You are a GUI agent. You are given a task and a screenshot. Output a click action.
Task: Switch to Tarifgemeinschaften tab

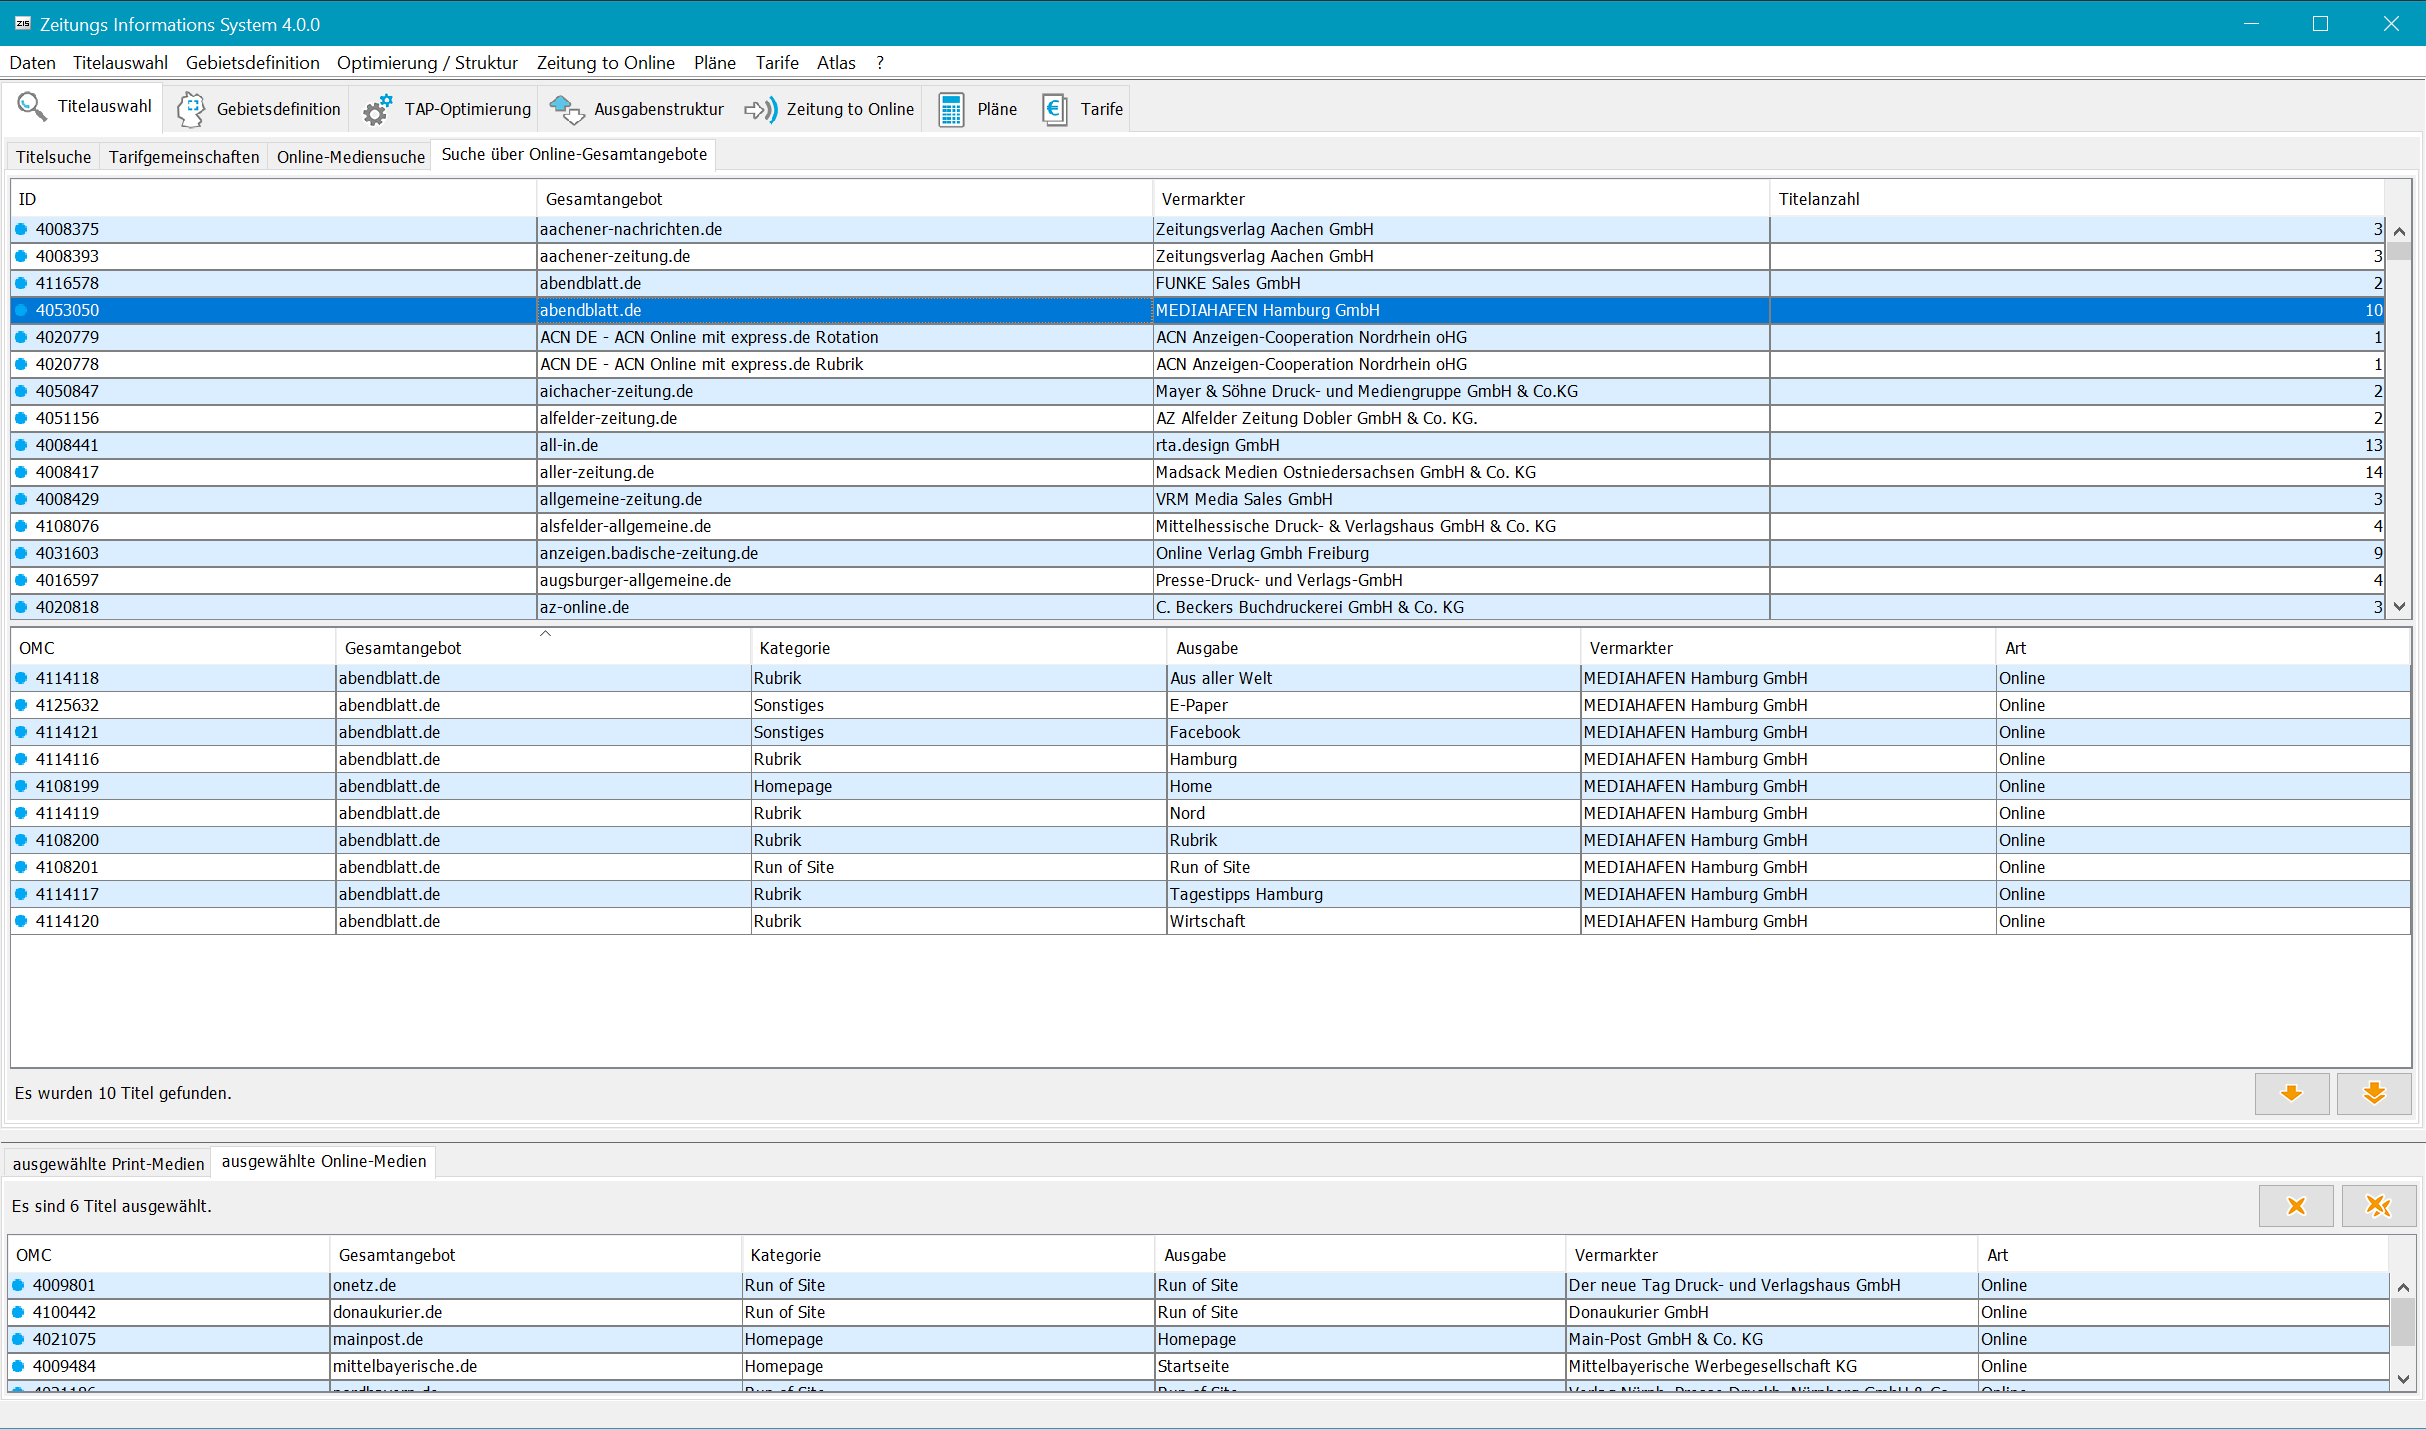pyautogui.click(x=184, y=157)
